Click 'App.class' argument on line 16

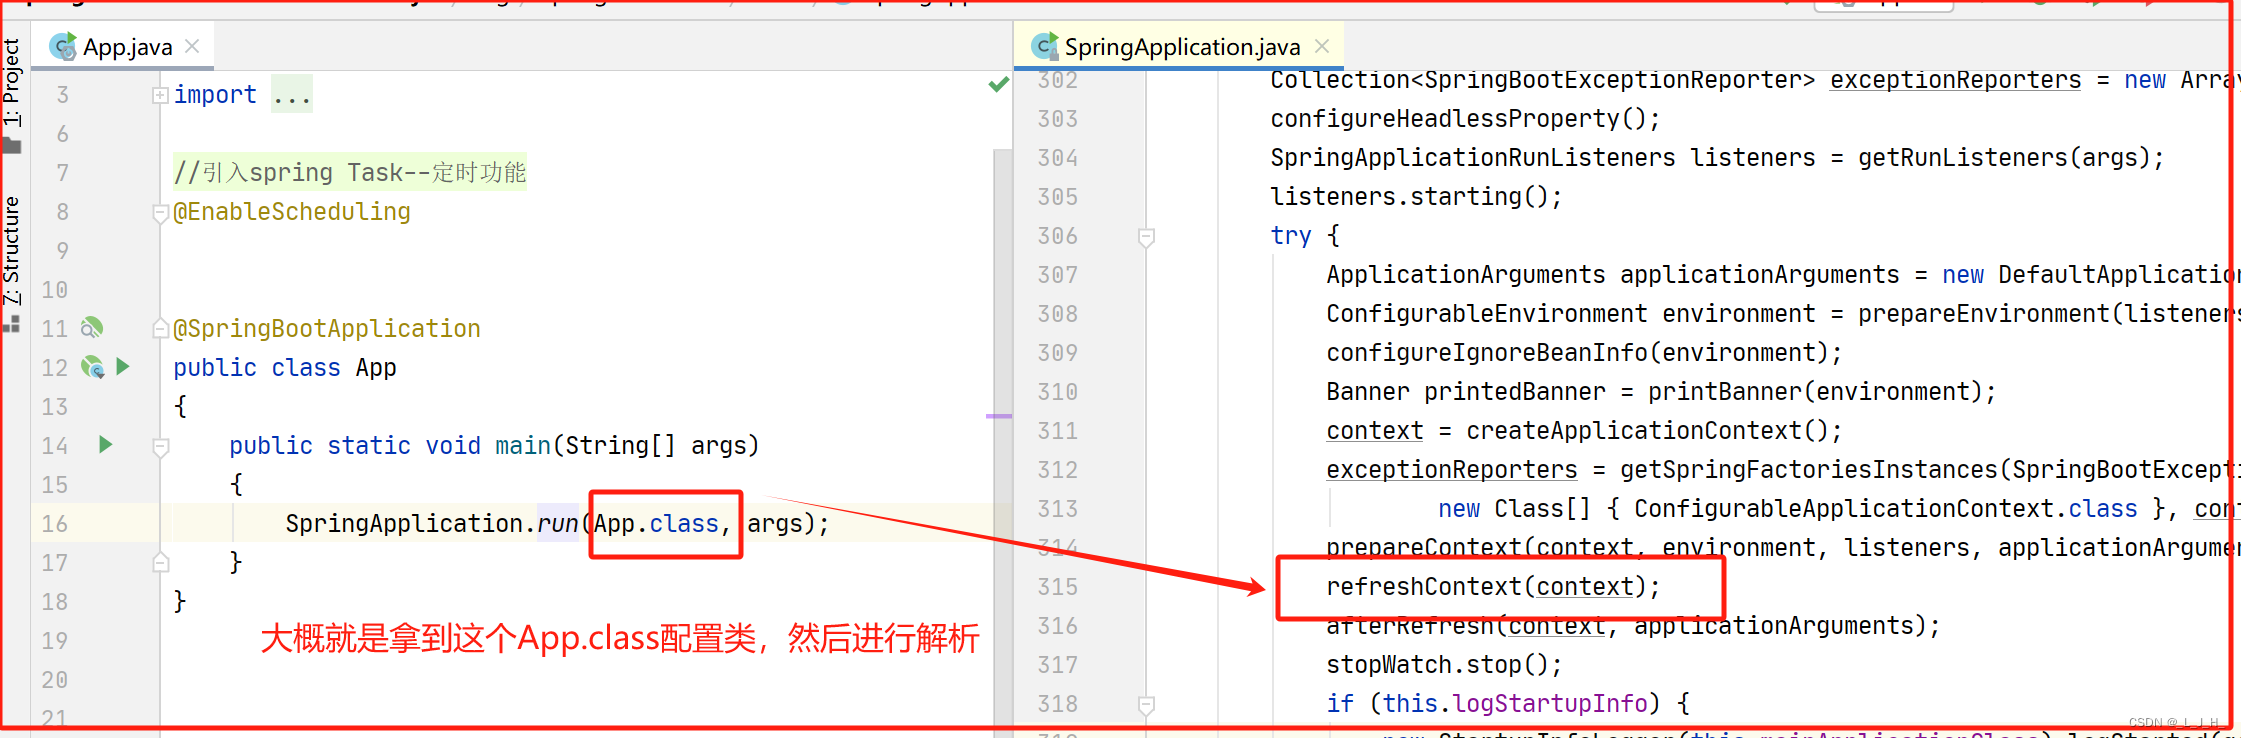(x=656, y=524)
